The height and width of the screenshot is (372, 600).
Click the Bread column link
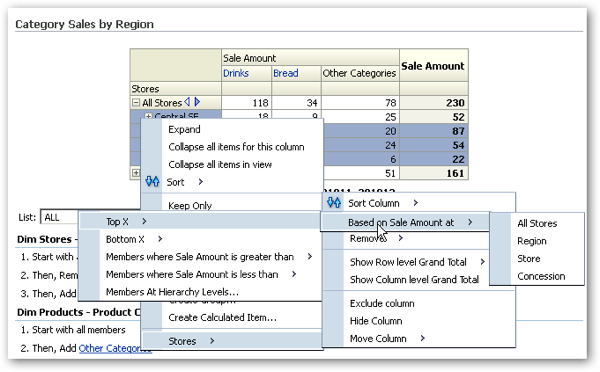(285, 73)
